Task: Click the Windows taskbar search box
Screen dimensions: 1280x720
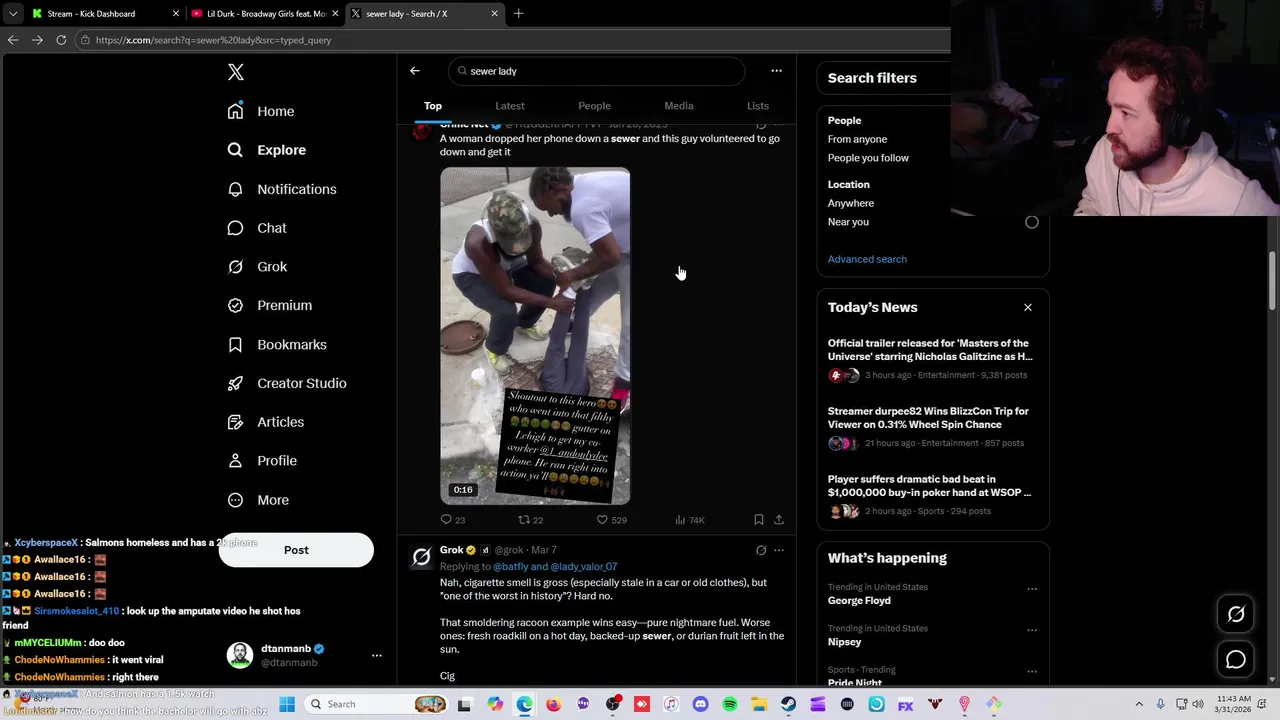Action: [x=375, y=704]
